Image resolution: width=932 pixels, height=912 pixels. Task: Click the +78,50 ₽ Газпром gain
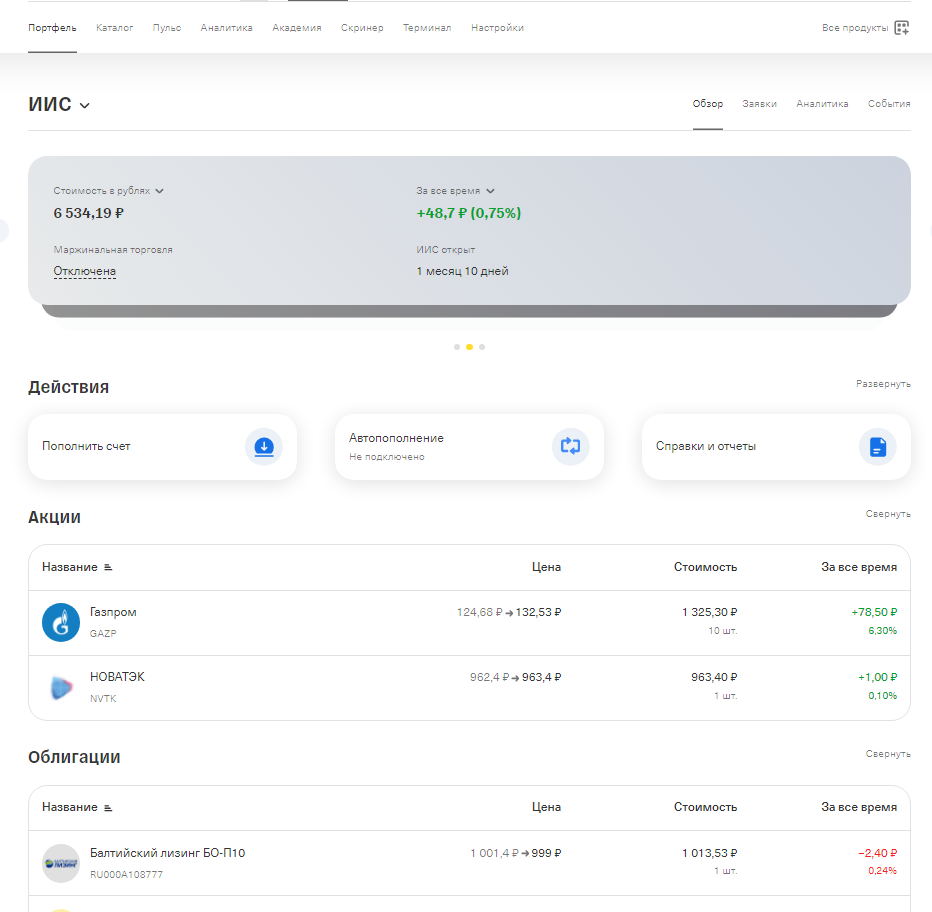[x=874, y=612]
